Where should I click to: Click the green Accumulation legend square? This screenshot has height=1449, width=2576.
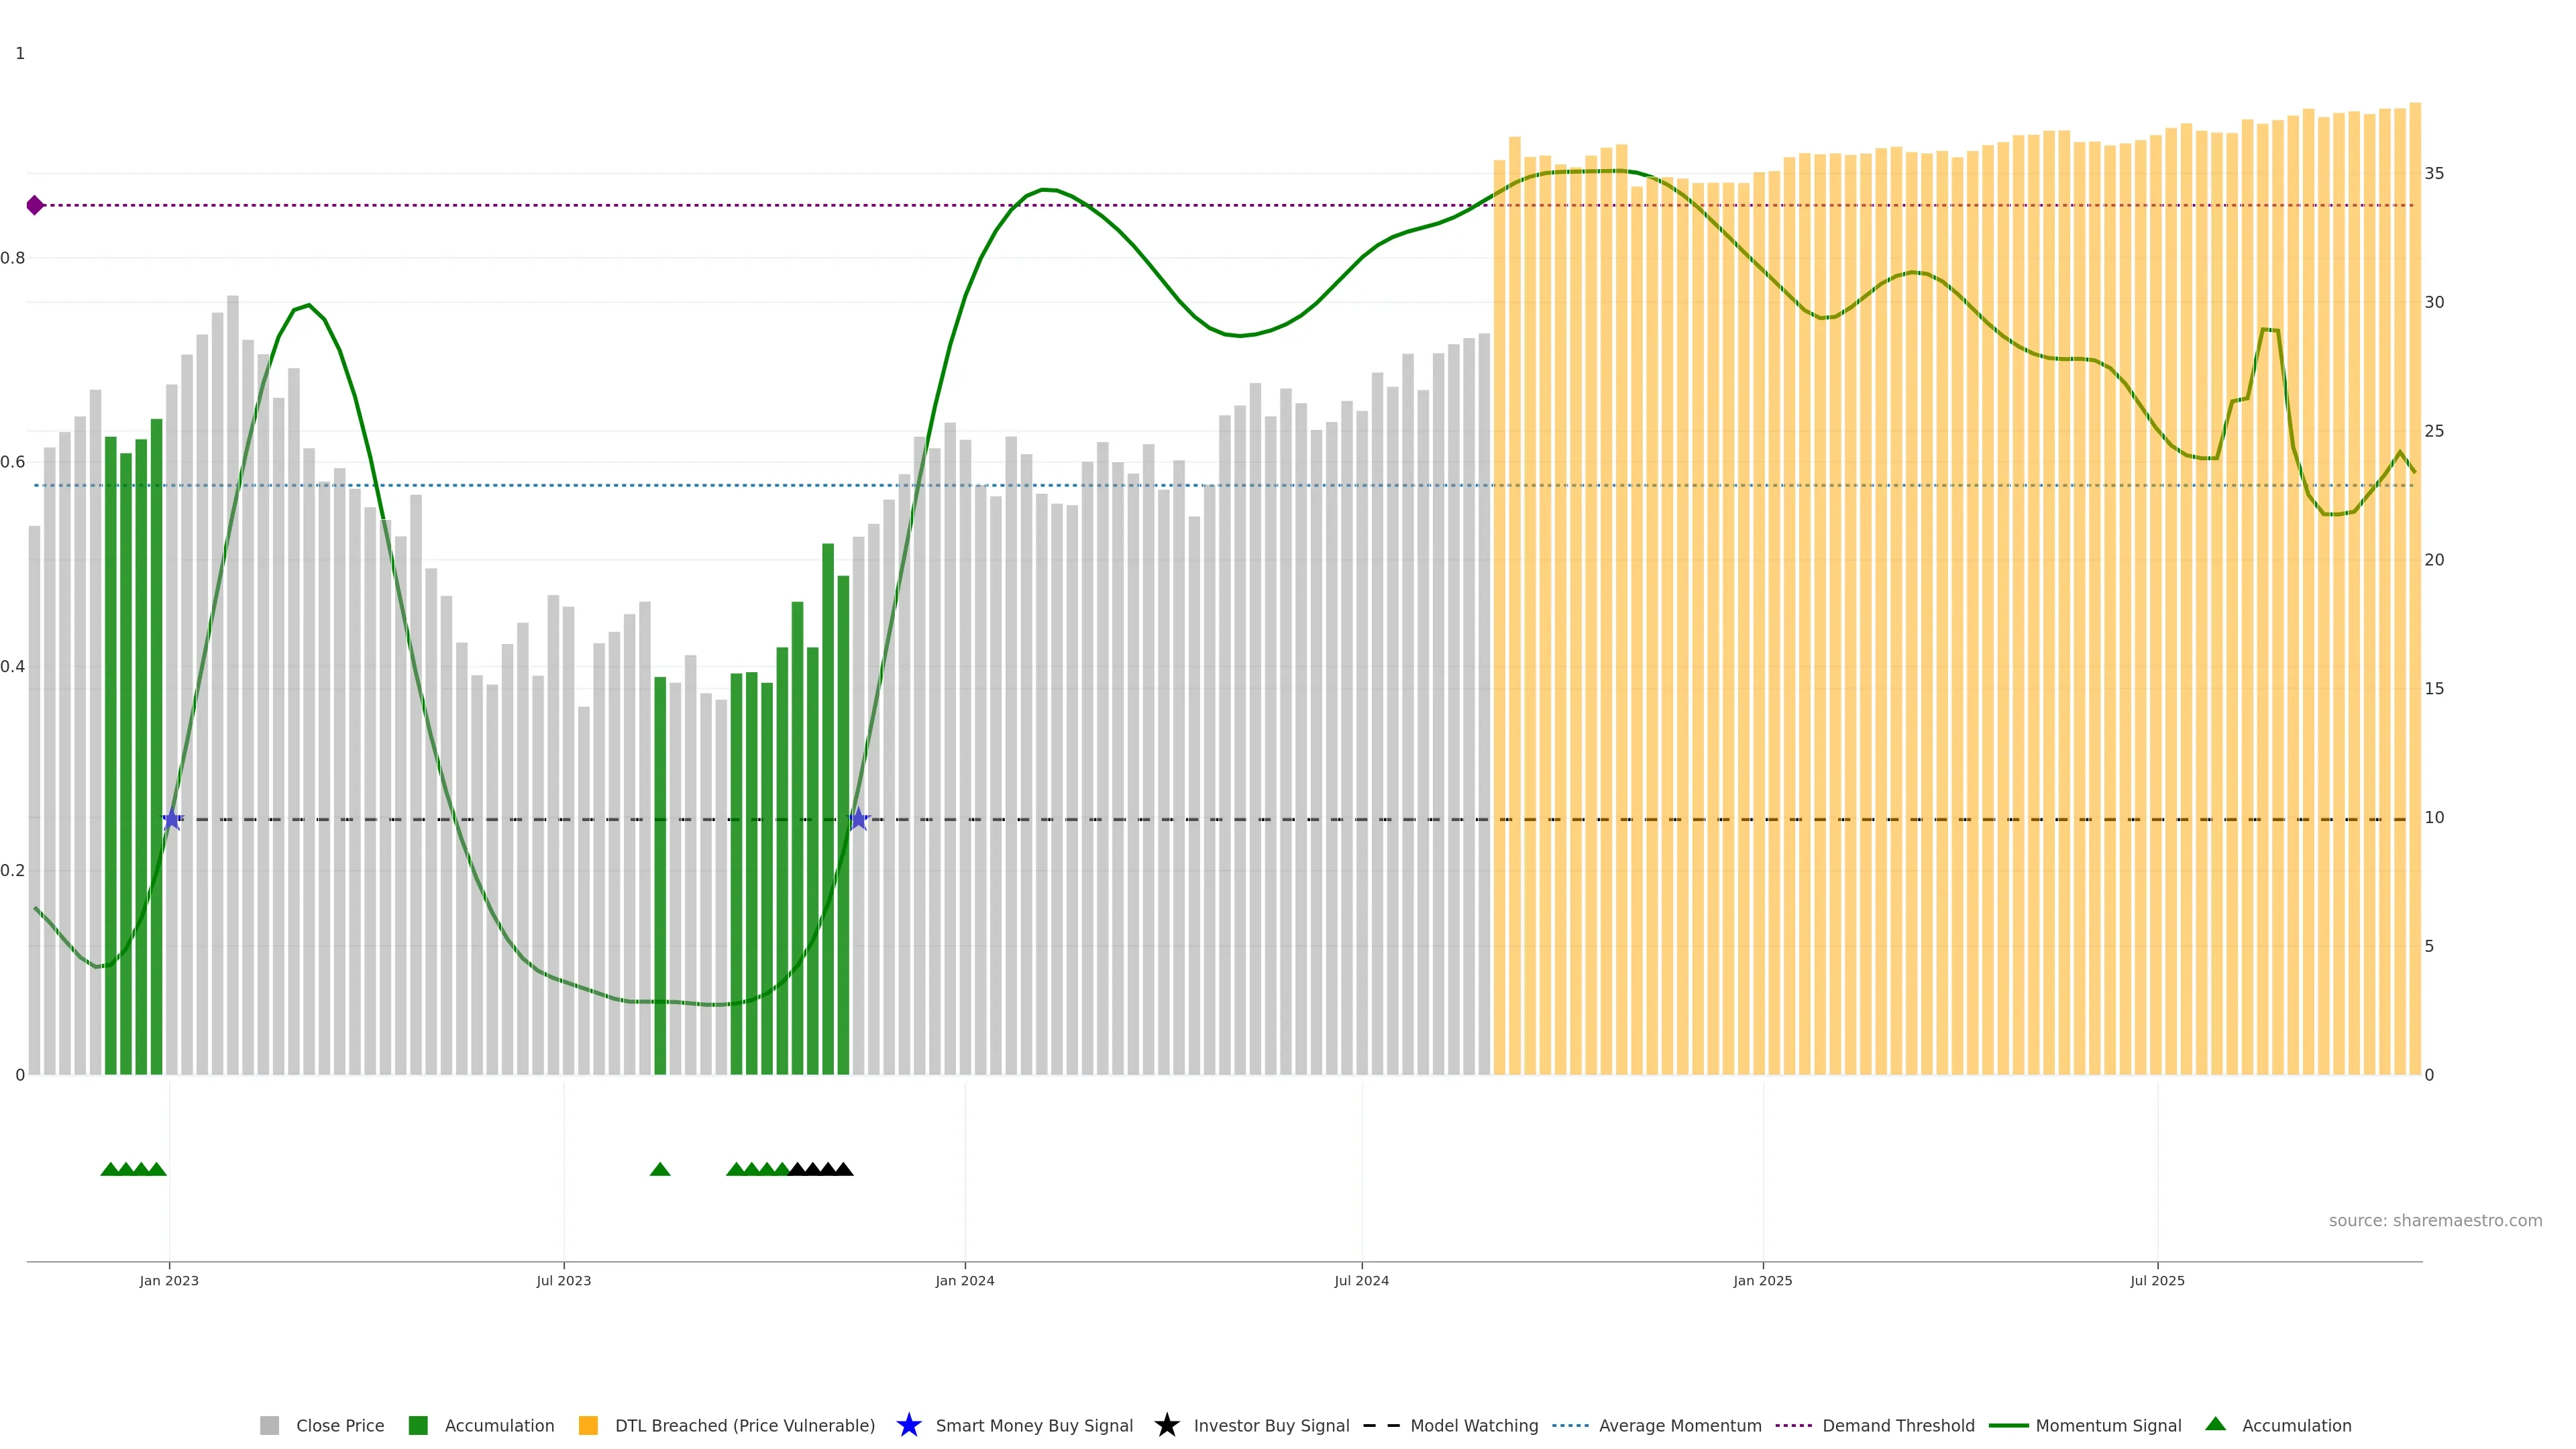(x=418, y=1426)
